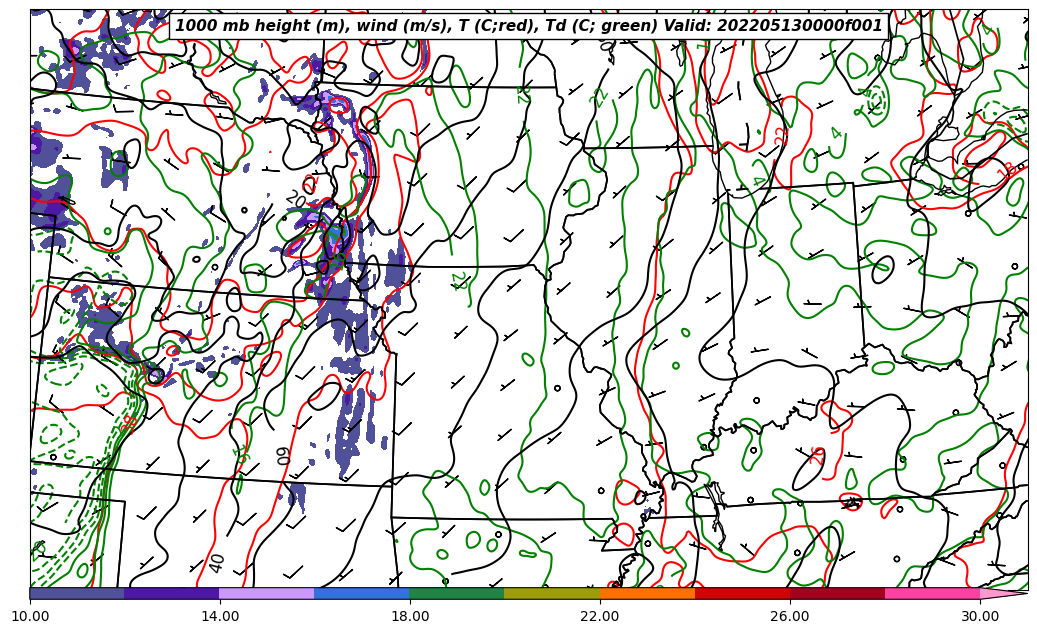This screenshot has height=633, width=1037.
Task: Click the black 60 height contour label
Action: (283, 456)
